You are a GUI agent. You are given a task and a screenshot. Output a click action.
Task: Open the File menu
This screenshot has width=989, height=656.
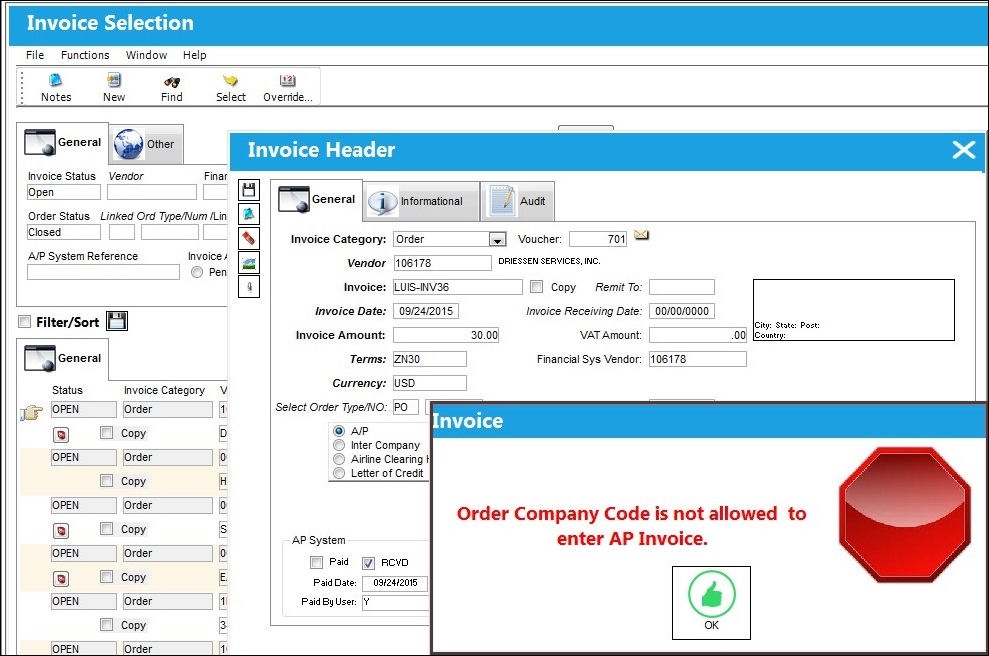[x=35, y=55]
